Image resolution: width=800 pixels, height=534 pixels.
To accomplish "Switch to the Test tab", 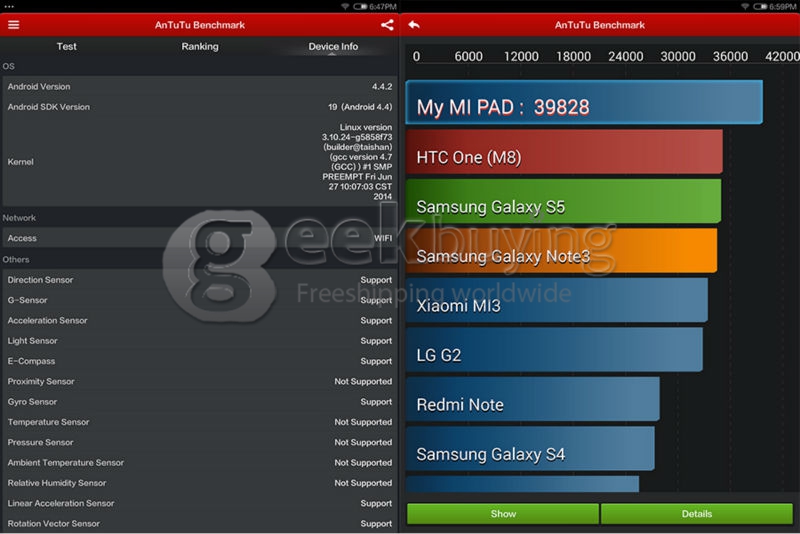I will click(66, 46).
